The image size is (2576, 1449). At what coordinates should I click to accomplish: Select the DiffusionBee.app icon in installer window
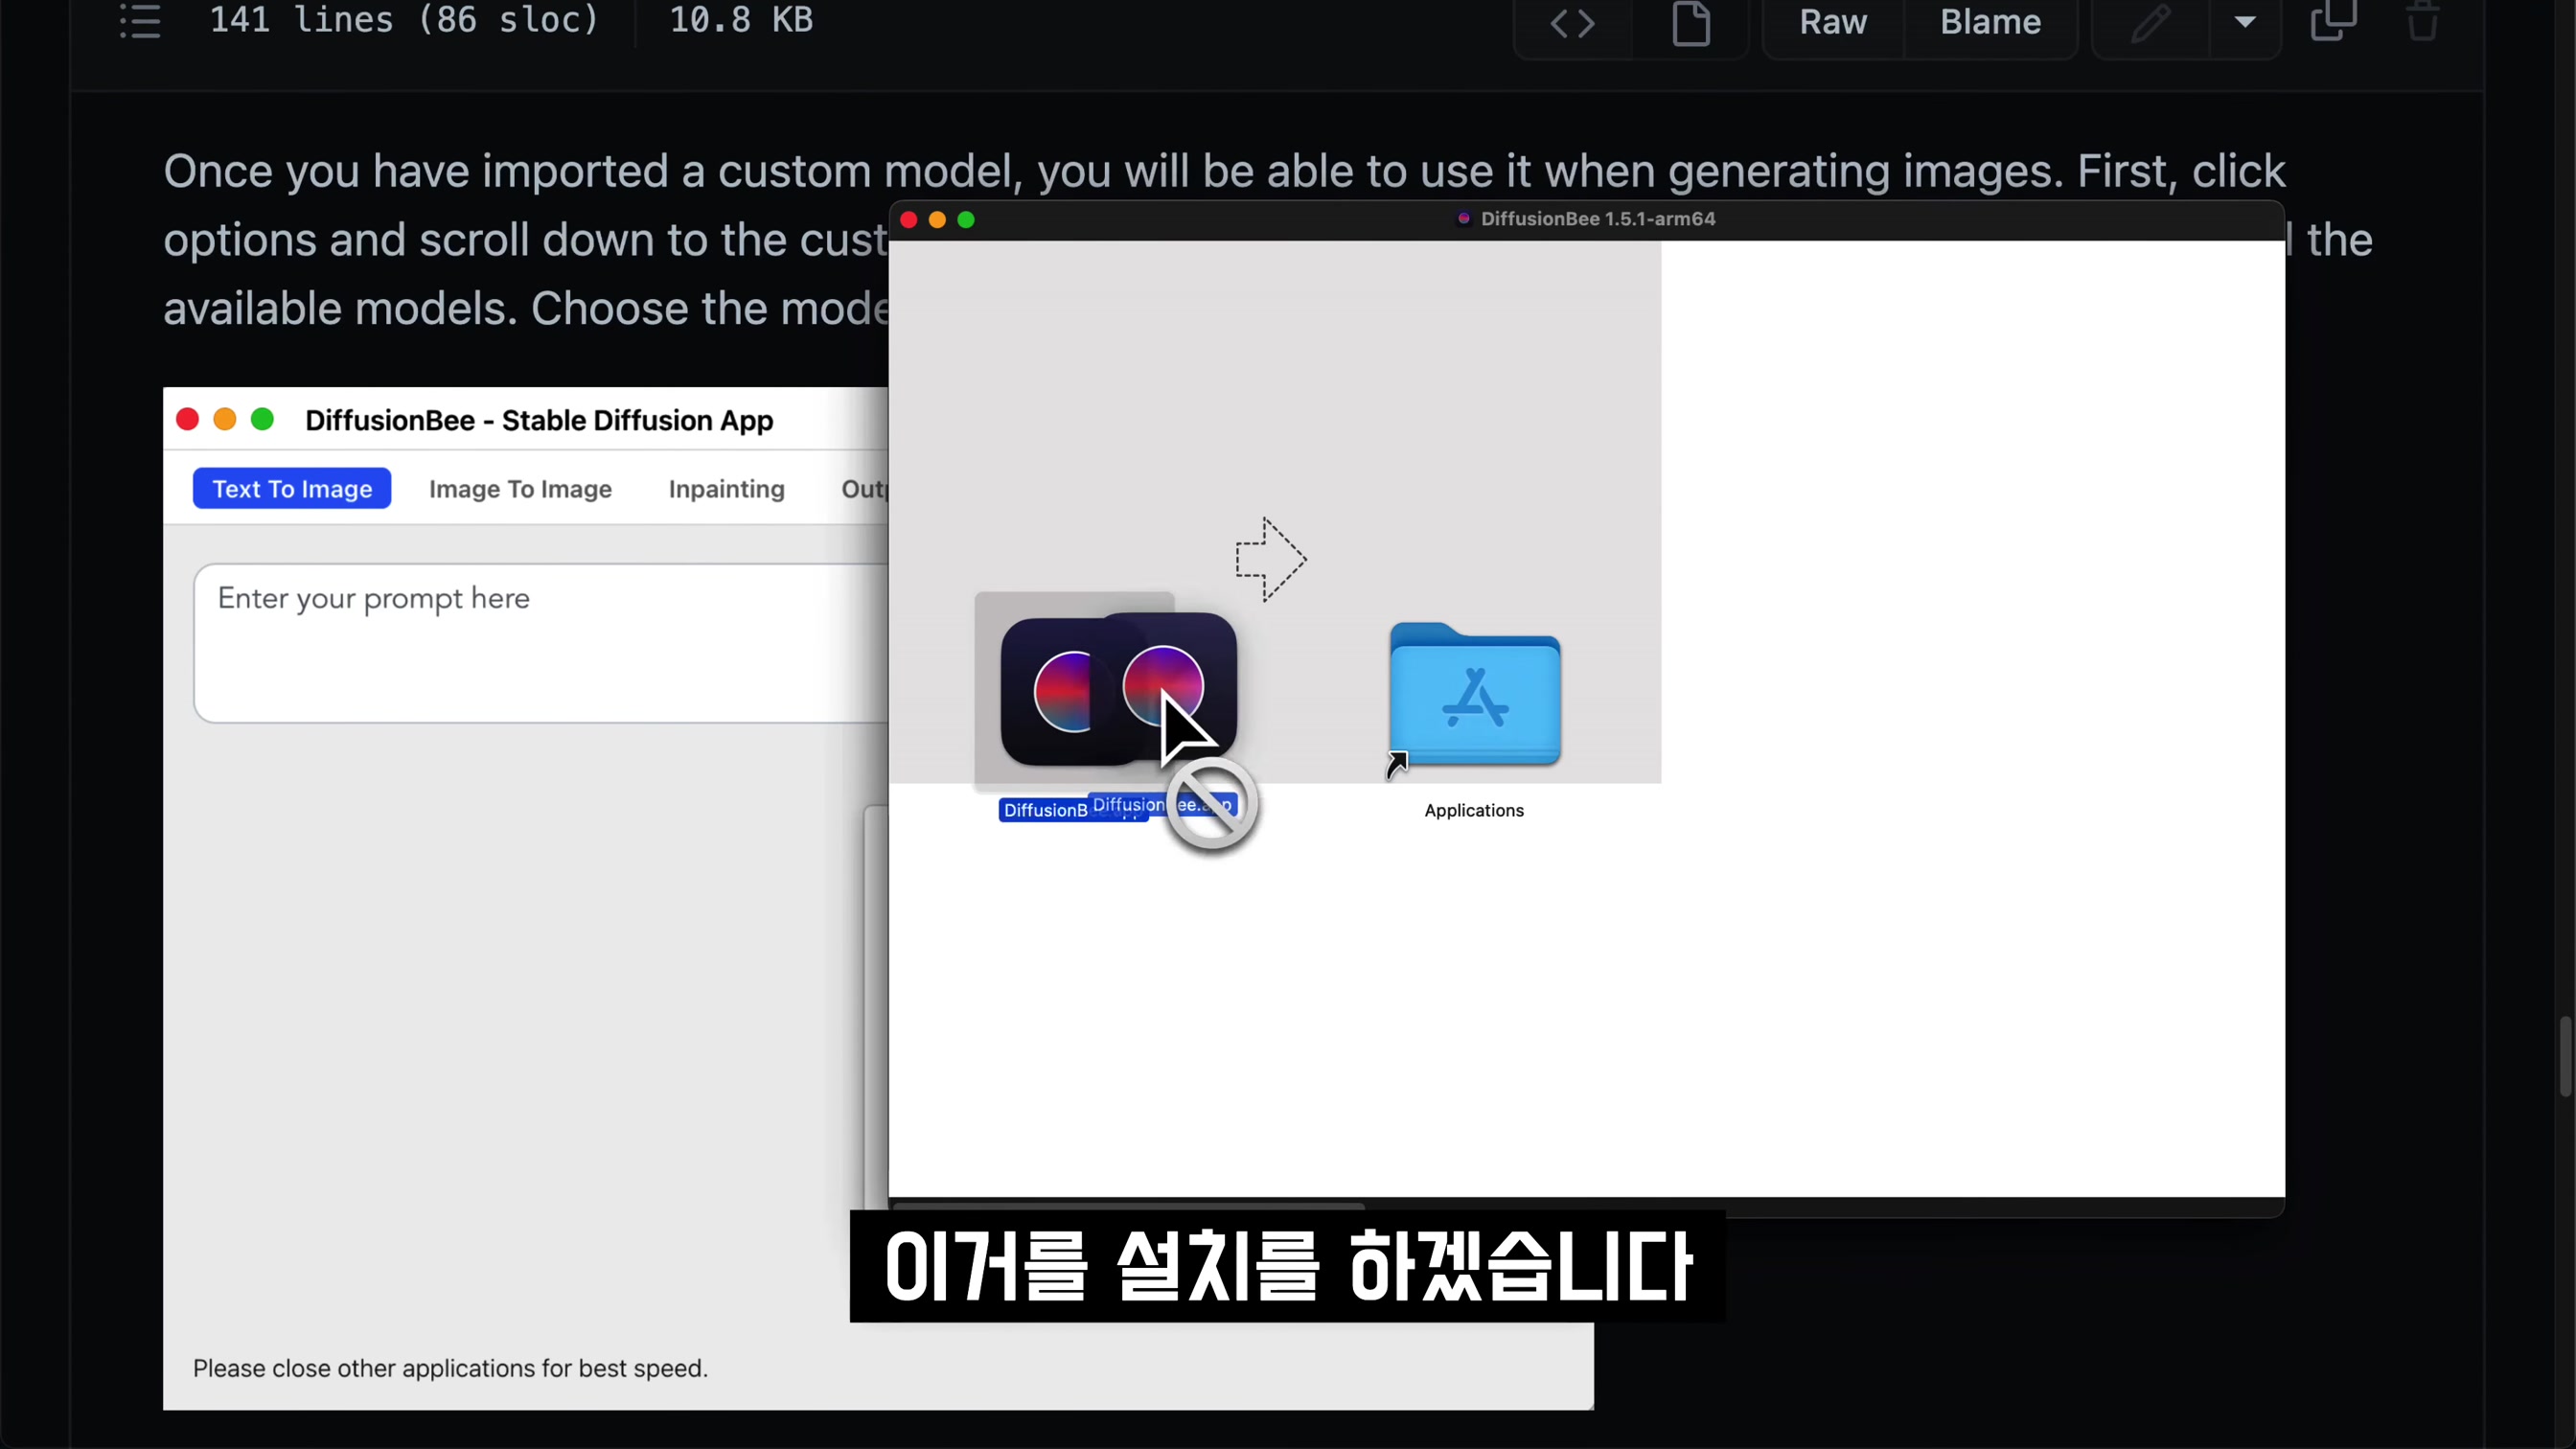(1072, 691)
